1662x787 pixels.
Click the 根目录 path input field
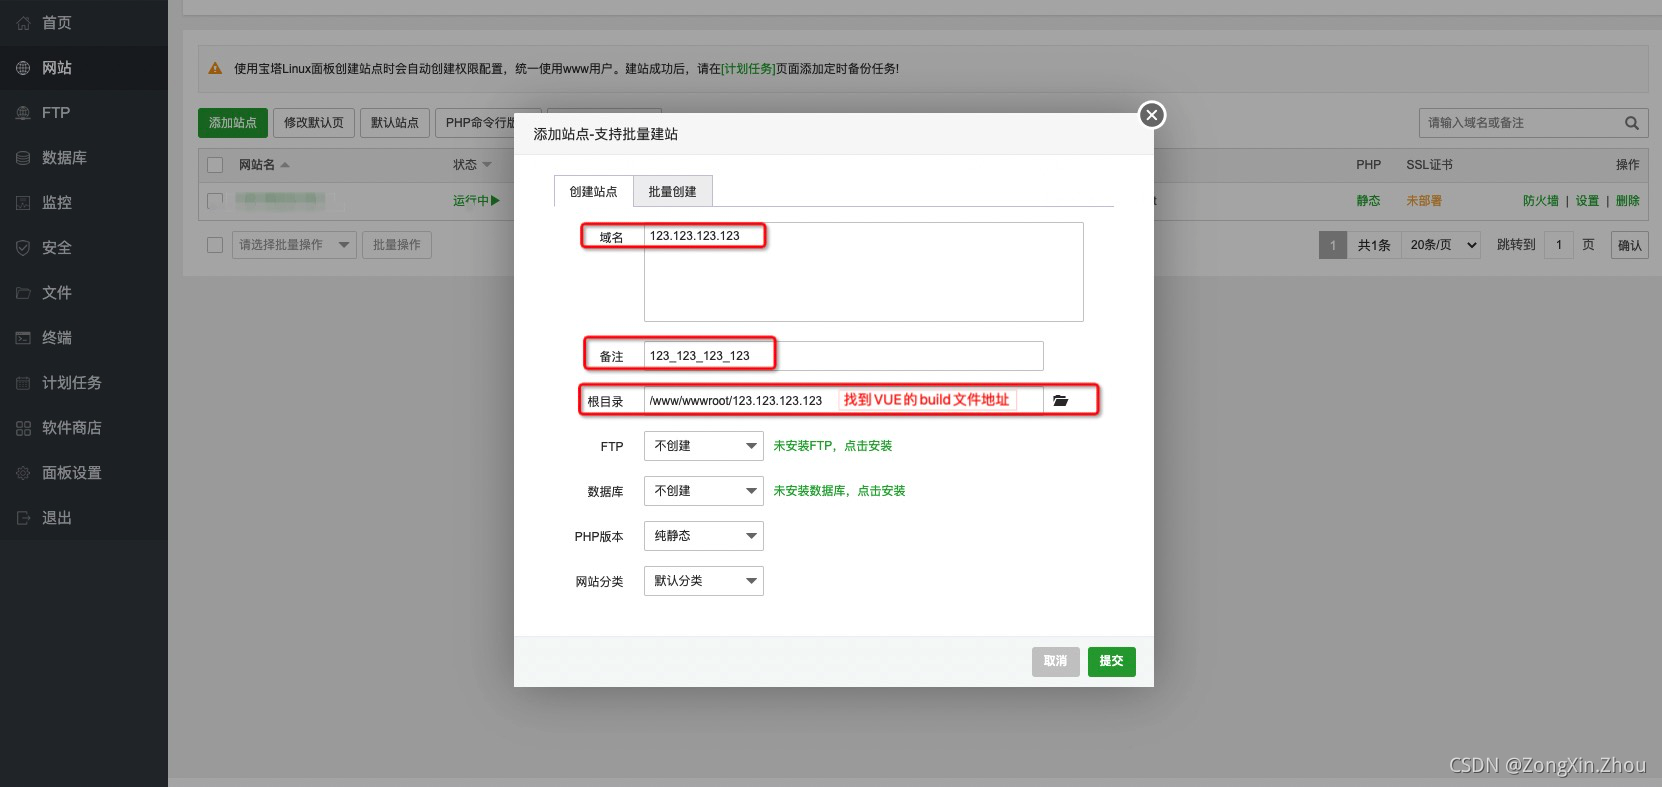(x=844, y=400)
